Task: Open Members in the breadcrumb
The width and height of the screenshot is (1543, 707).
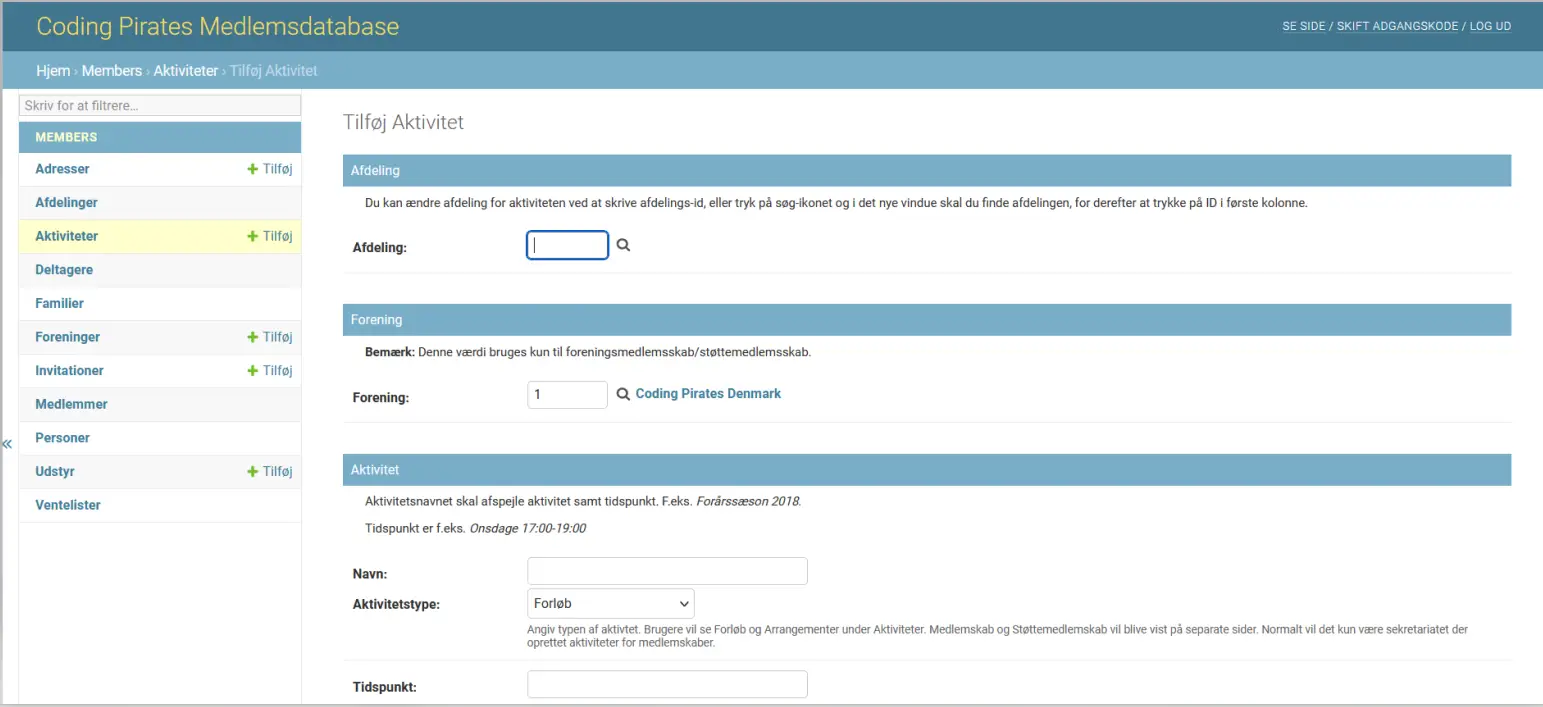Action: [x=111, y=71]
